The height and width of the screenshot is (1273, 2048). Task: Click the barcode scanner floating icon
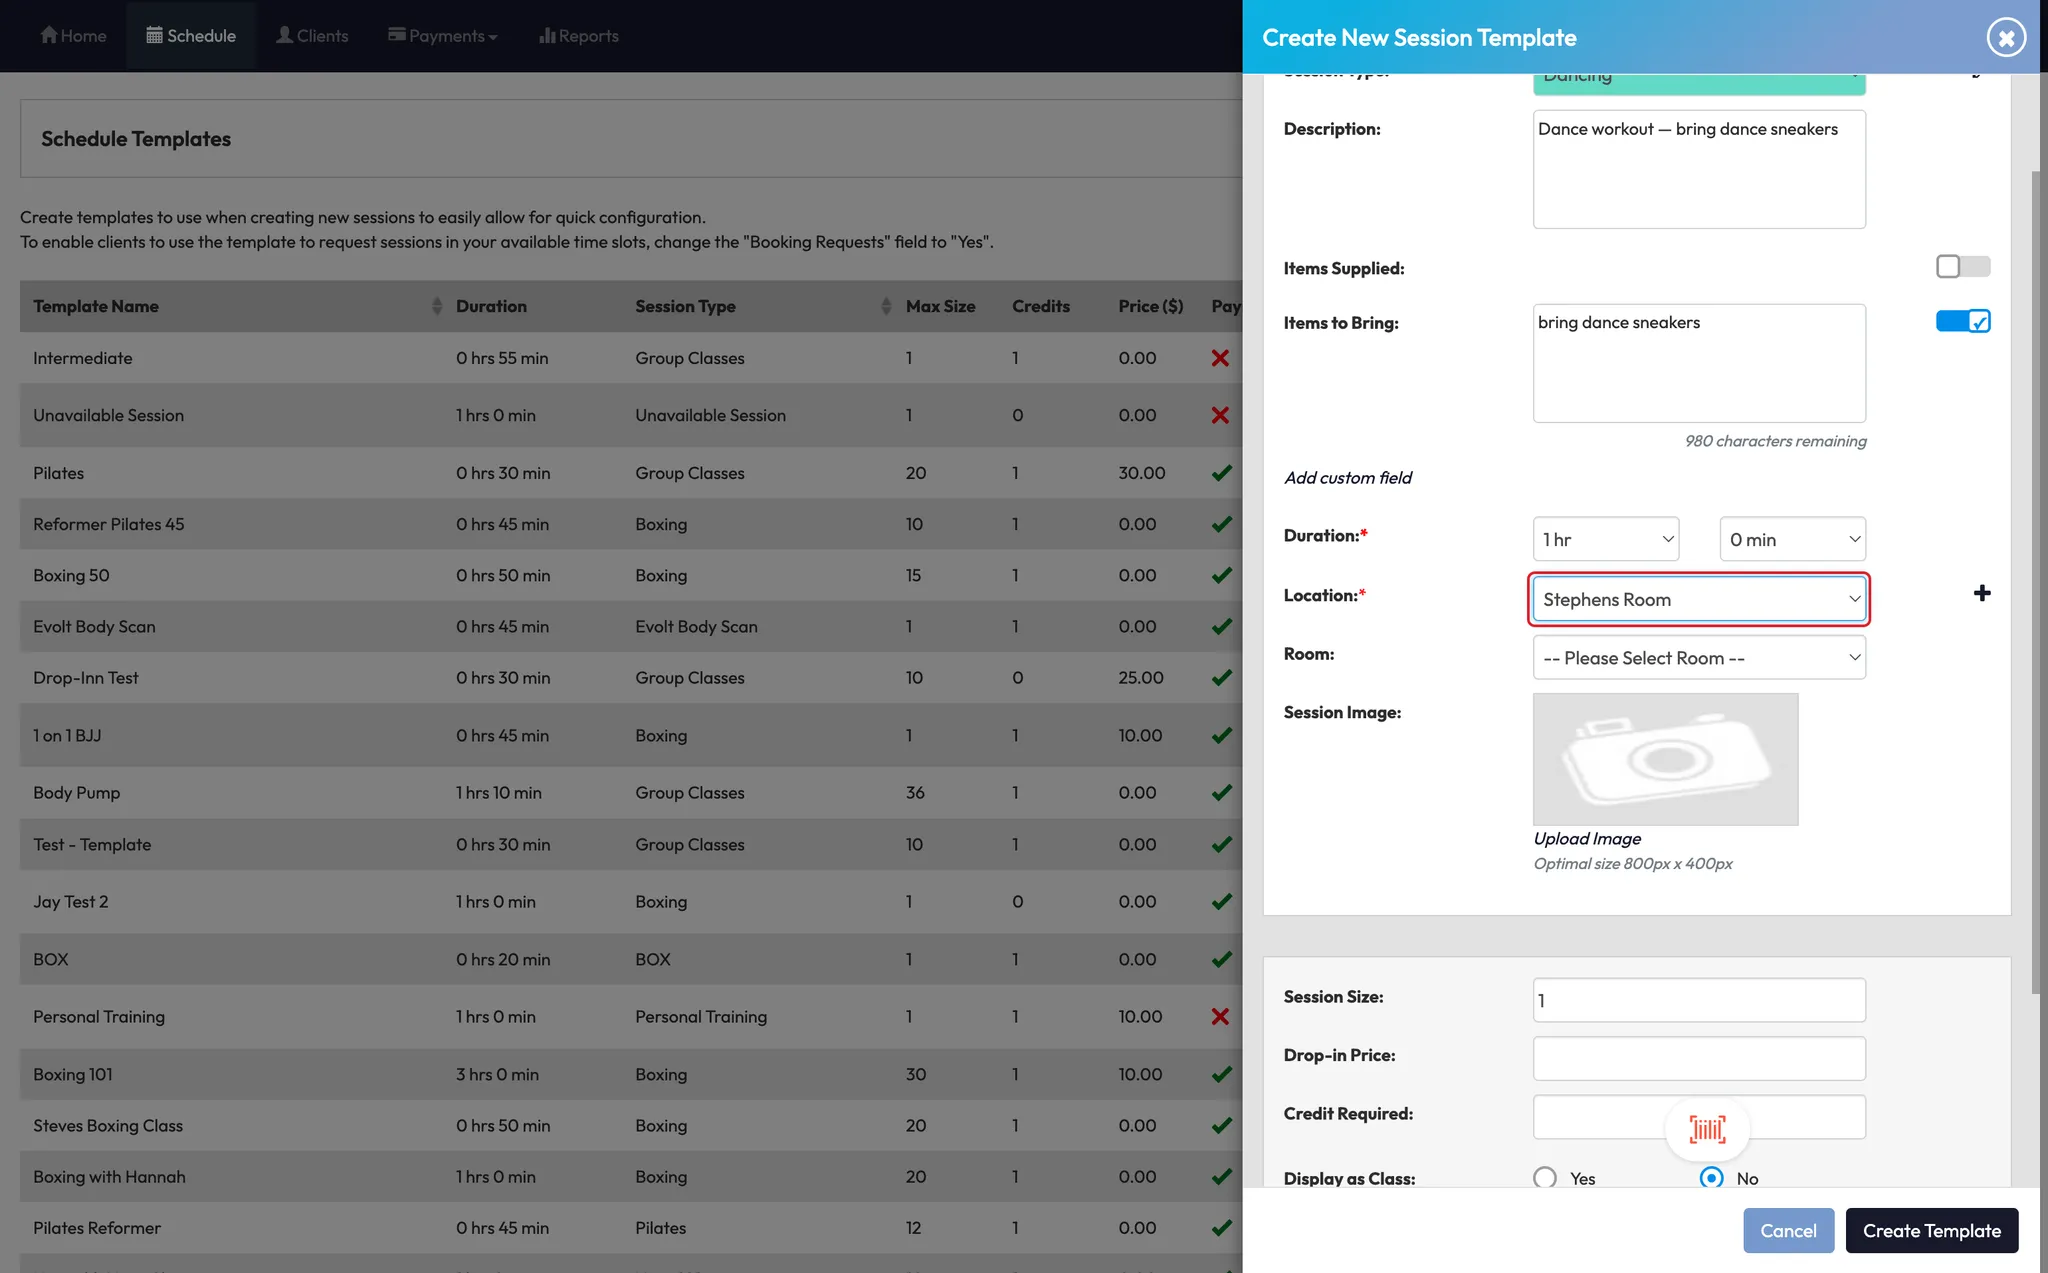click(1707, 1130)
